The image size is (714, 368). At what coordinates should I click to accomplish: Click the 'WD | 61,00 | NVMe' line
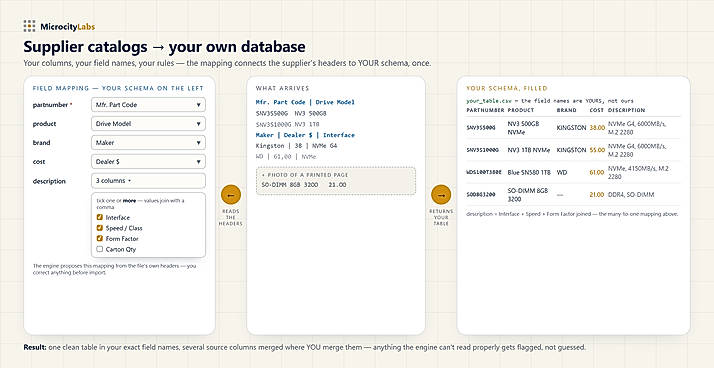tap(286, 157)
